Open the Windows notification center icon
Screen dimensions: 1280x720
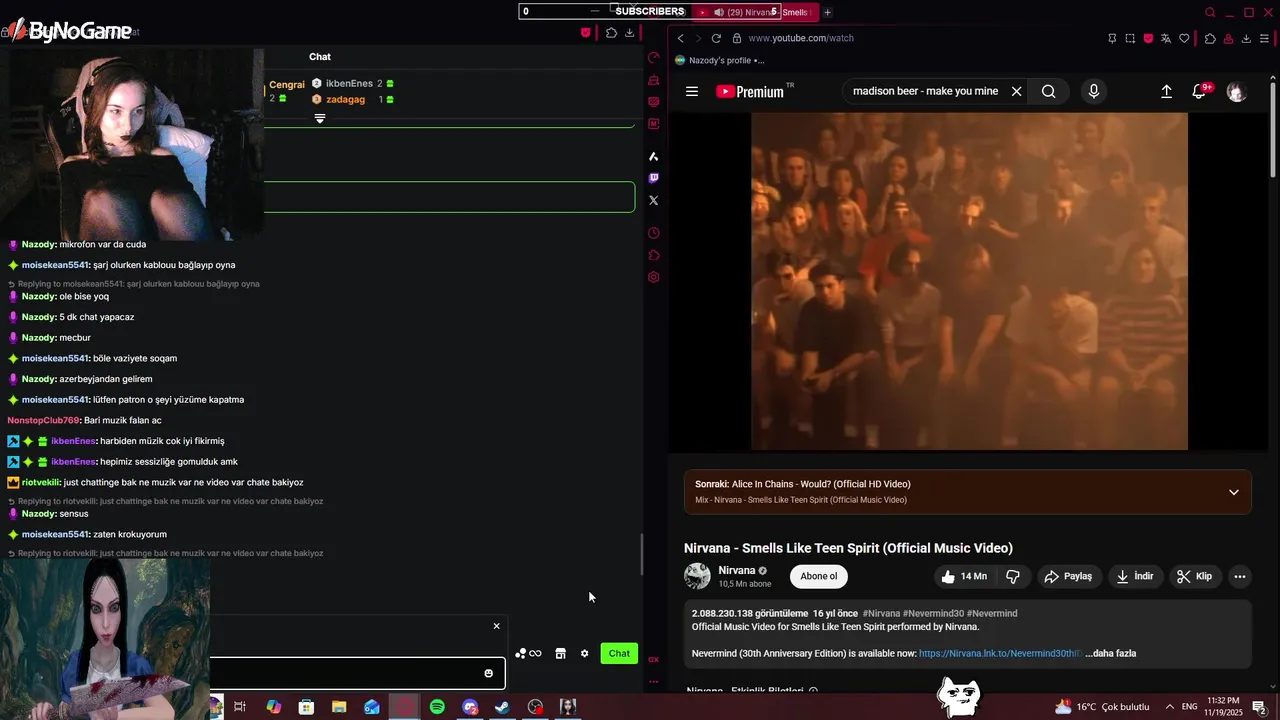1259,707
